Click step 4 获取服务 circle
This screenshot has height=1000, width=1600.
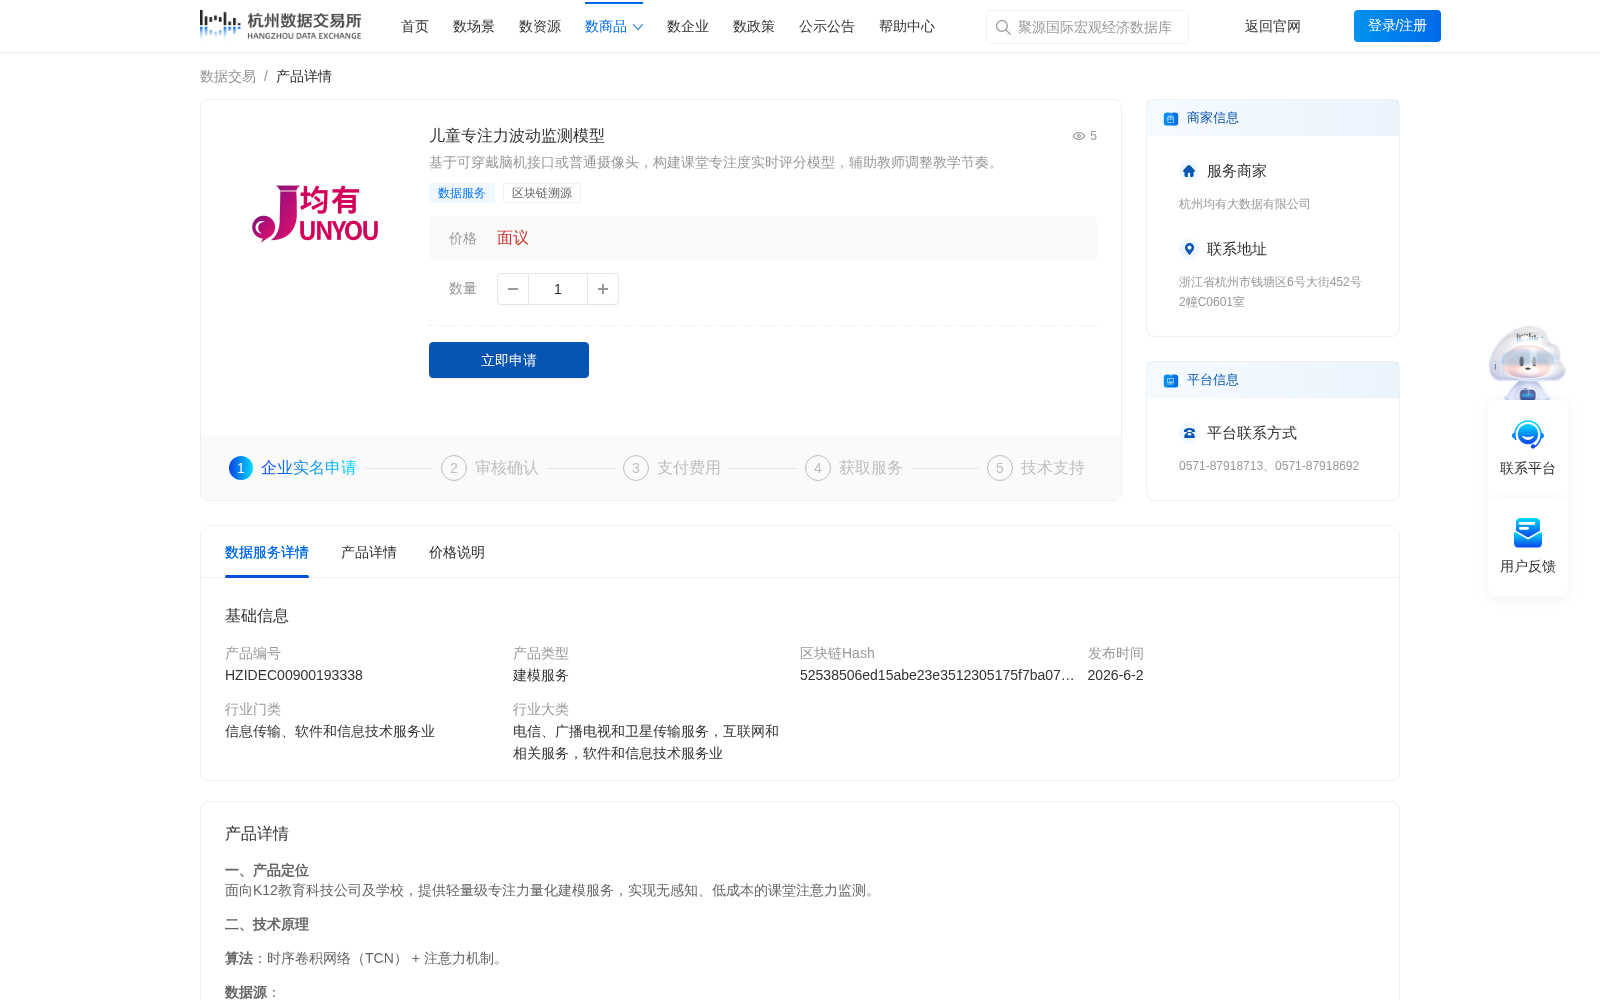point(818,468)
